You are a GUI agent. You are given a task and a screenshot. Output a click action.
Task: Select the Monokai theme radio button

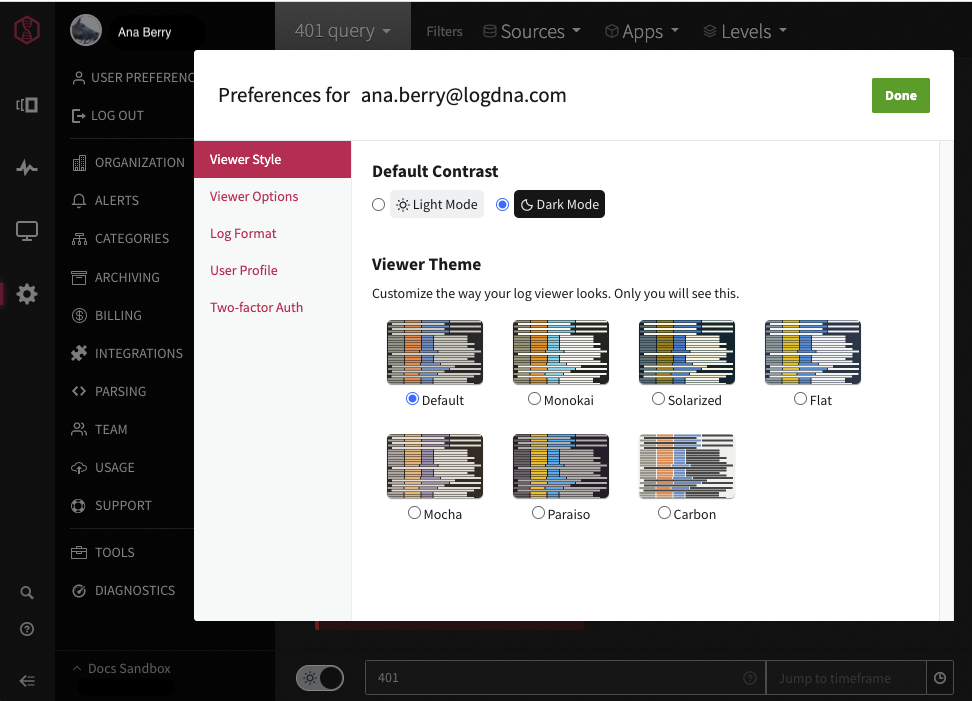pyautogui.click(x=534, y=399)
